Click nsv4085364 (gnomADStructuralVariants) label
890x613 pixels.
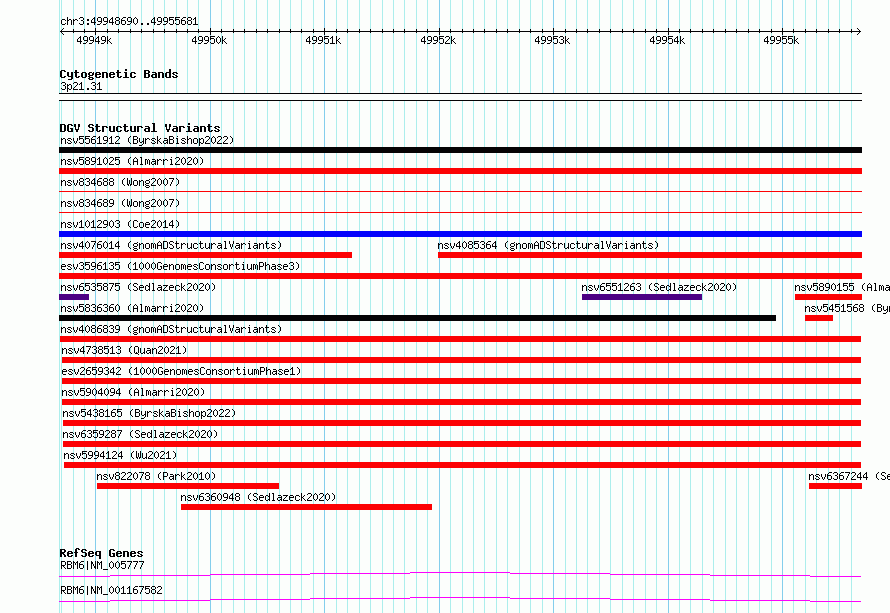[548, 245]
